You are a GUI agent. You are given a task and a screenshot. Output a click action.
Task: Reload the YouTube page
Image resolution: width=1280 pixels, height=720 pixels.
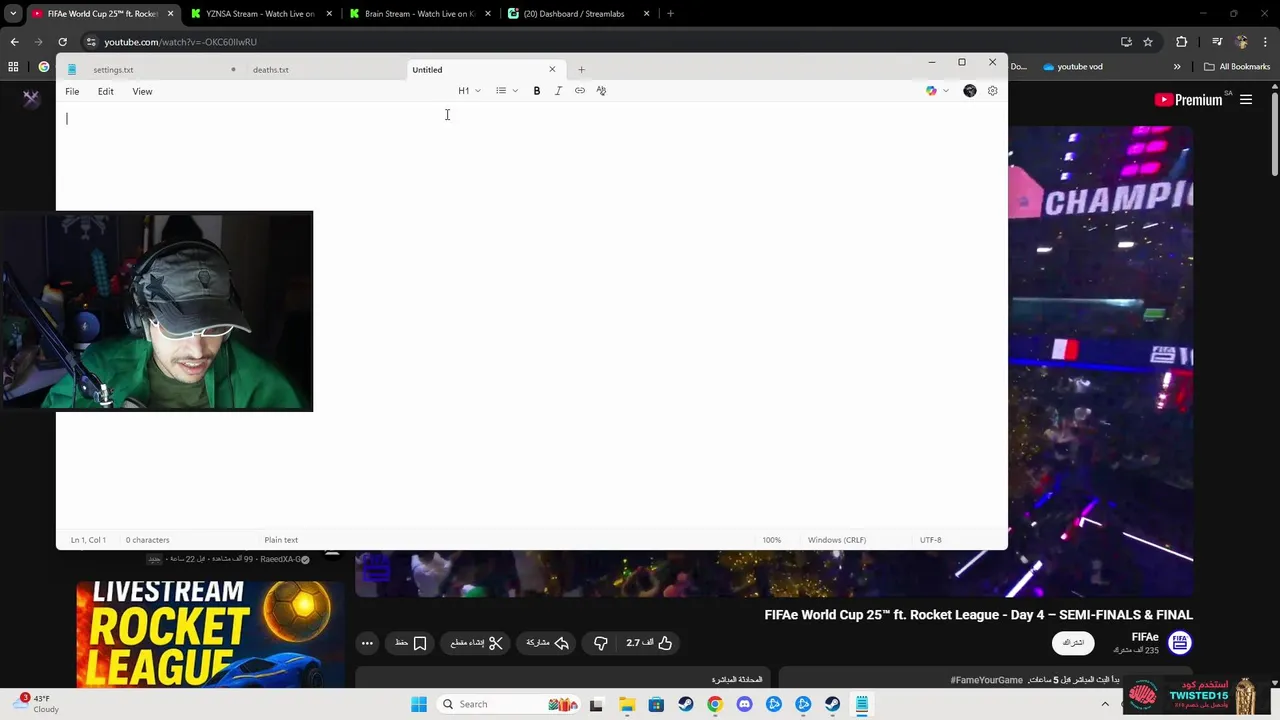tap(62, 42)
